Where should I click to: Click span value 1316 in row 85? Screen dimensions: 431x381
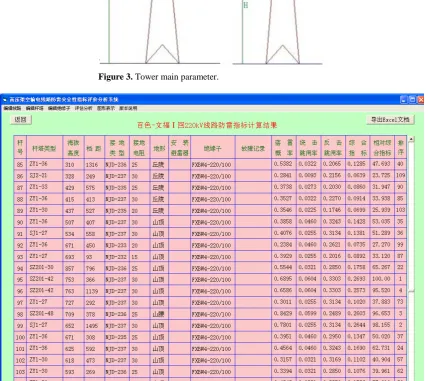coord(94,164)
